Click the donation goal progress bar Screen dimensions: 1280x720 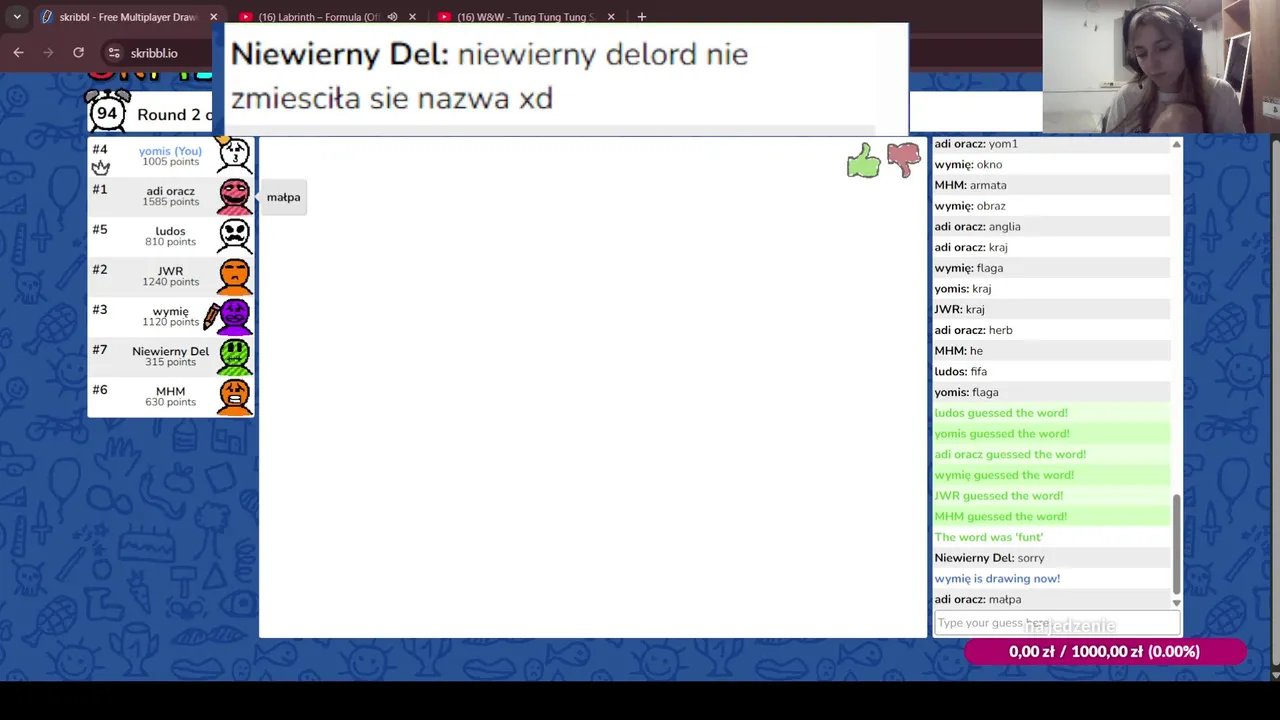(x=1105, y=651)
